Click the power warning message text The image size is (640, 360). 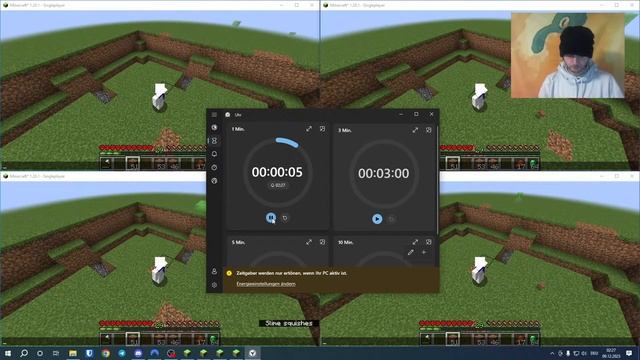[x=292, y=273]
